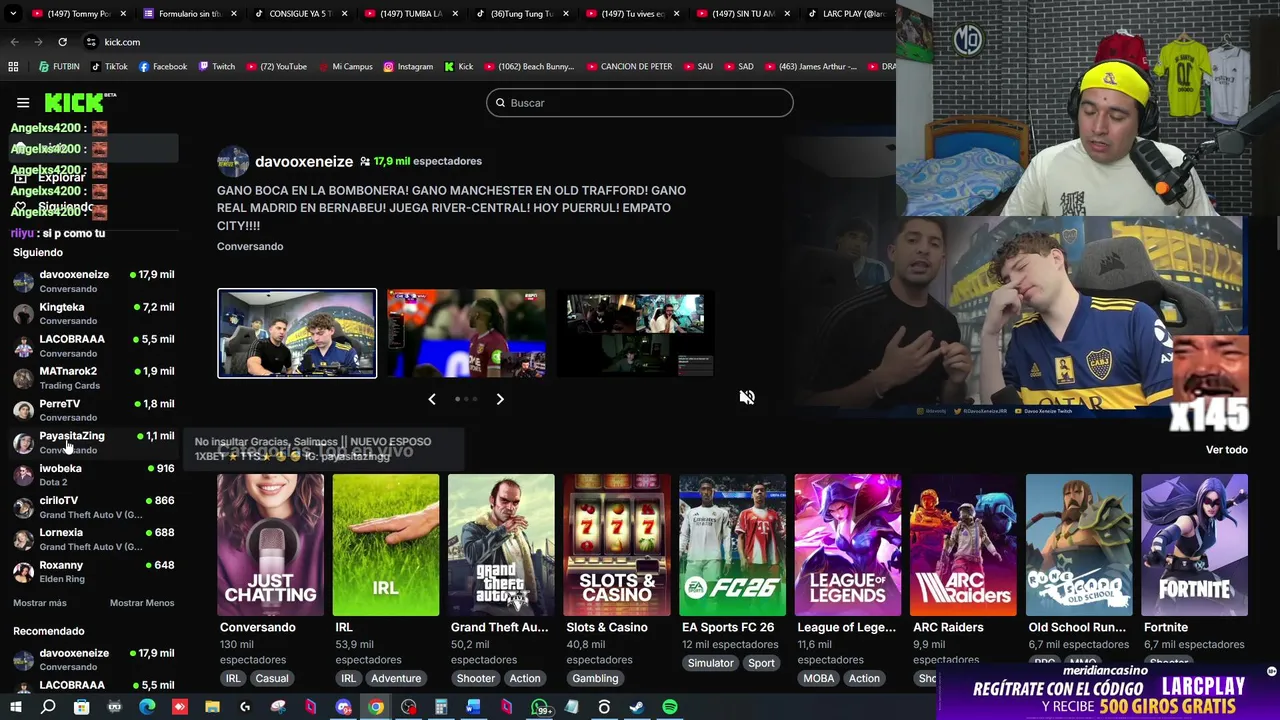Open Microsoft Store from the taskbar
The height and width of the screenshot is (720, 1280).
click(x=82, y=707)
